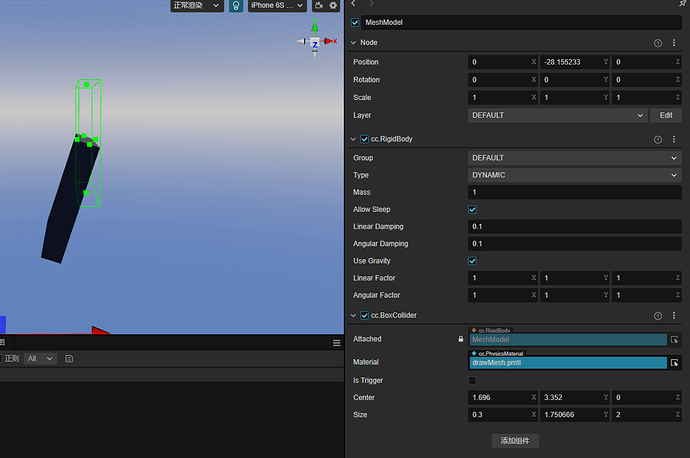
Task: Open cc.RigidBody more options menu
Action: point(674,139)
